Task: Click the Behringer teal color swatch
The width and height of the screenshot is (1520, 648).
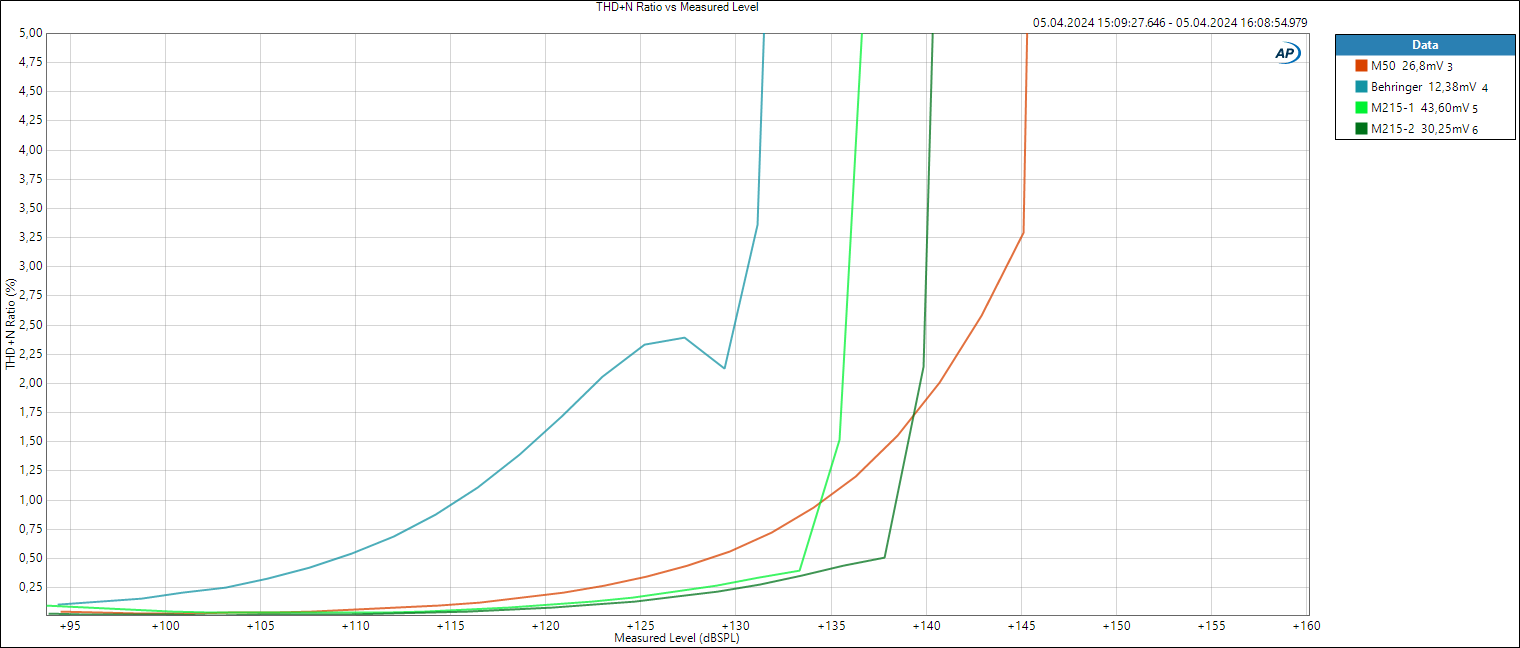Action: (1361, 87)
